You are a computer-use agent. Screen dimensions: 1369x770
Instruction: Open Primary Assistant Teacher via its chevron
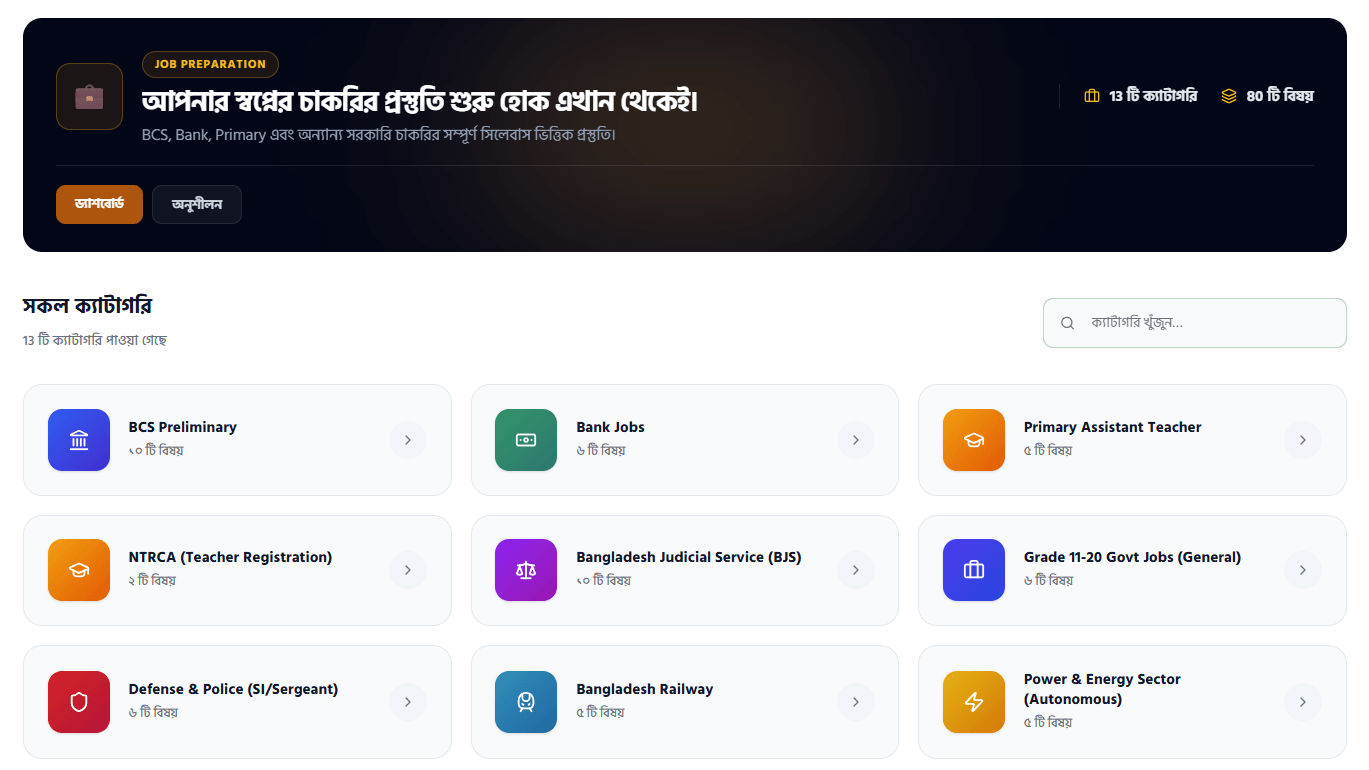click(x=1303, y=440)
